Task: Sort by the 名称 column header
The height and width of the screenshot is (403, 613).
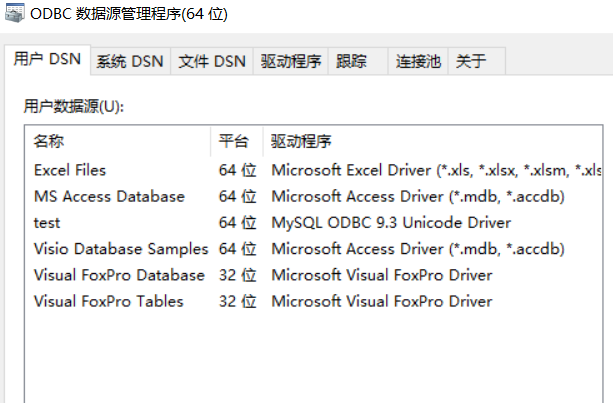Action: tap(118, 141)
